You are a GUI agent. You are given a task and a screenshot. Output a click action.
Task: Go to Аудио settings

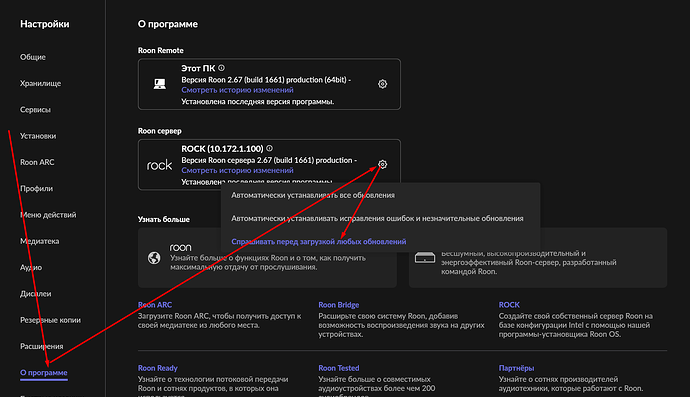pos(31,268)
